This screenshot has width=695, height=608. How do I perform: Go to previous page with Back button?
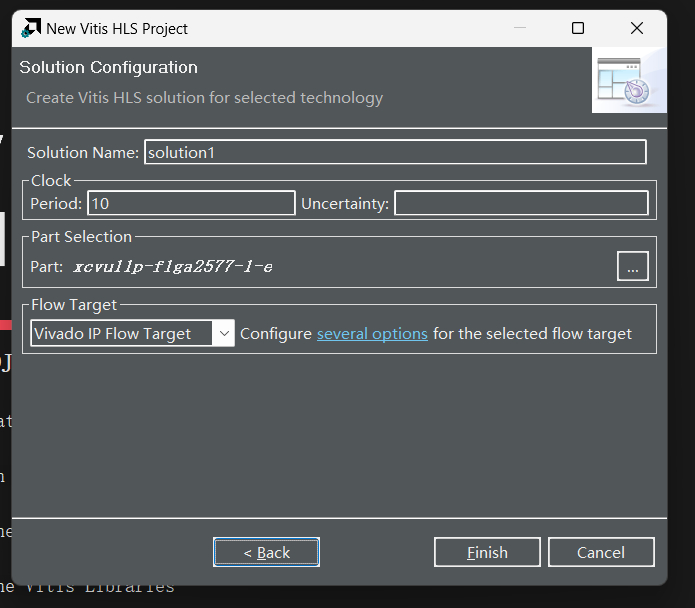coord(266,552)
